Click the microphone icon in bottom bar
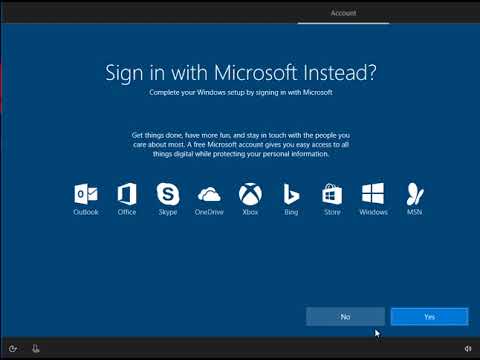The image size is (480, 360). click(36, 349)
